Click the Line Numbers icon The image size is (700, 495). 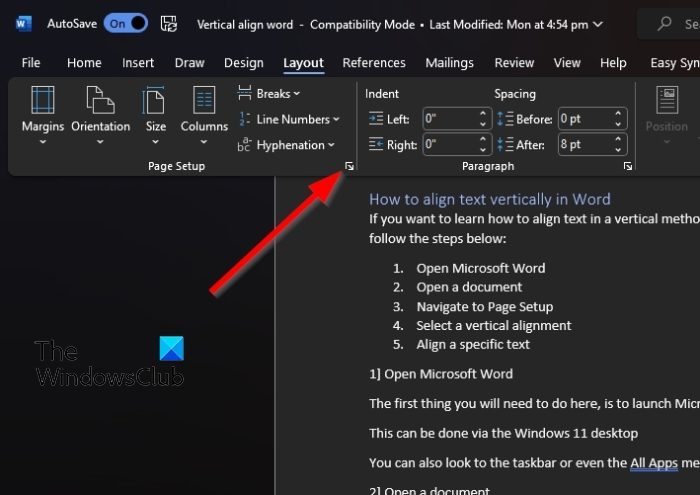245,119
